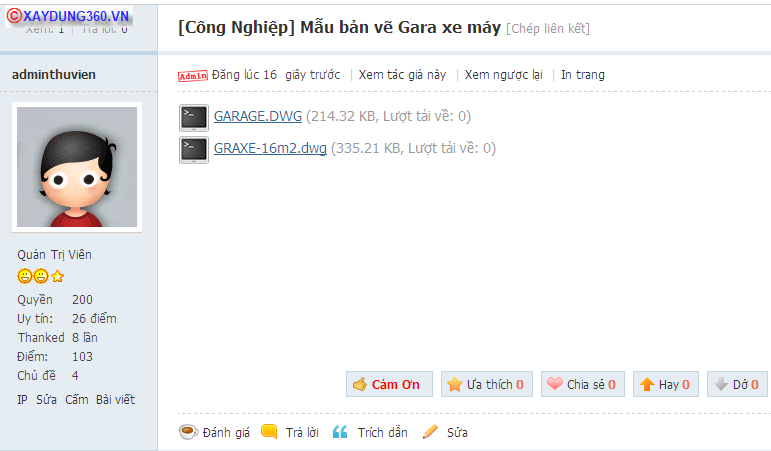Open adminthuvien user avatar image

(77, 167)
